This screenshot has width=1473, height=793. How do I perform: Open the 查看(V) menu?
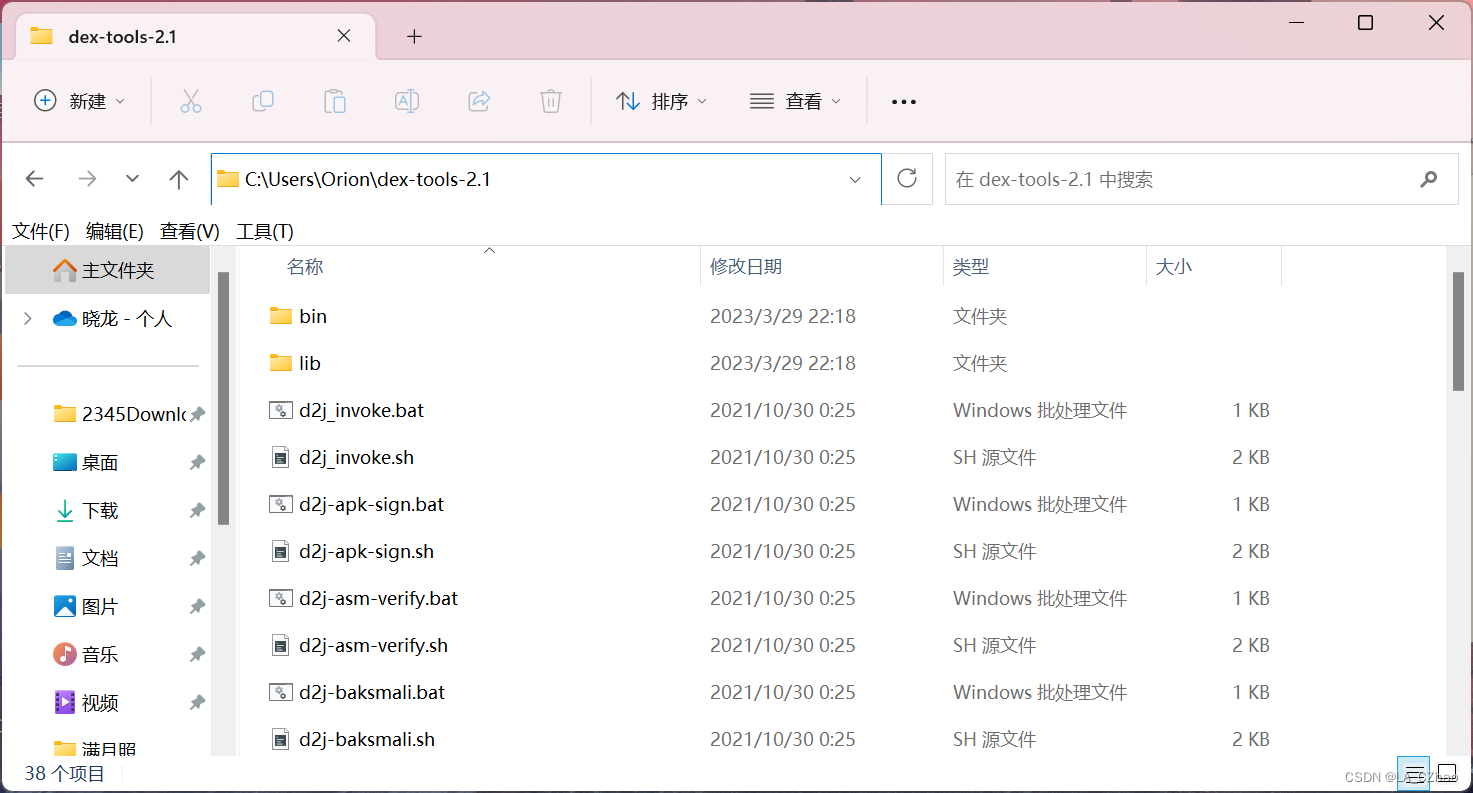click(190, 231)
